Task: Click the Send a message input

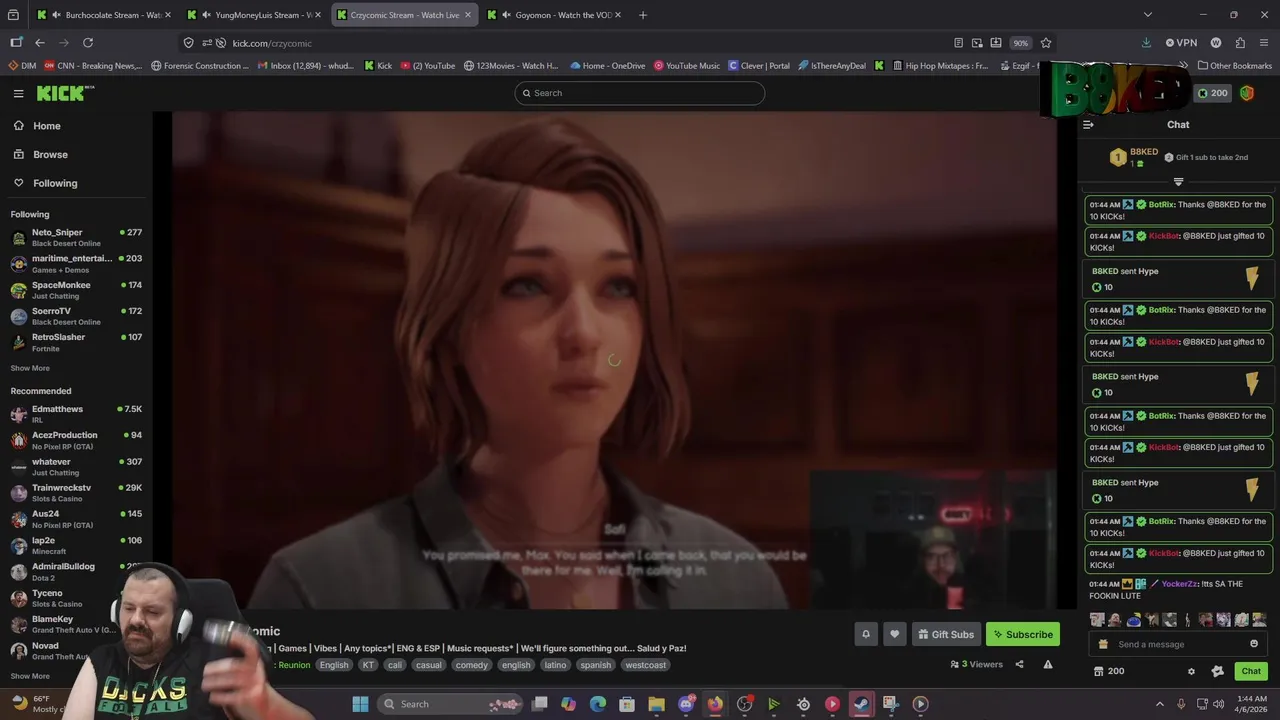Action: point(1178,644)
